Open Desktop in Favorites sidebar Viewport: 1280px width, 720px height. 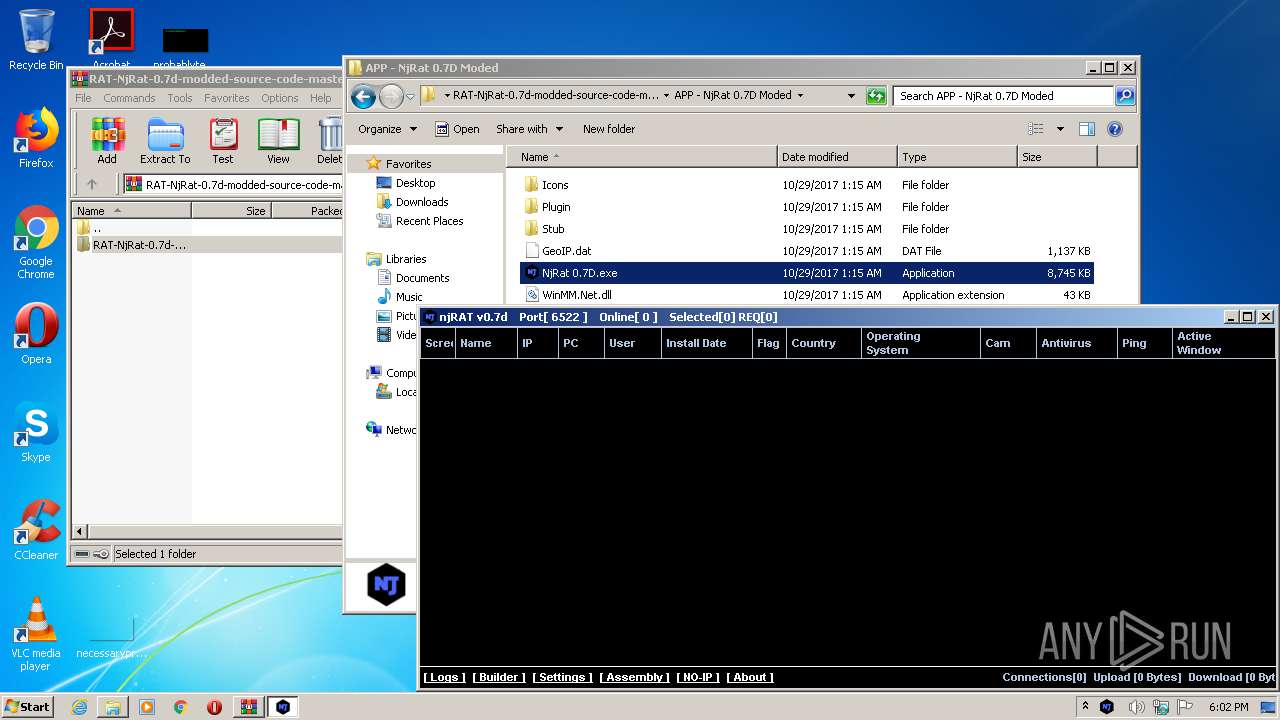tap(415, 183)
